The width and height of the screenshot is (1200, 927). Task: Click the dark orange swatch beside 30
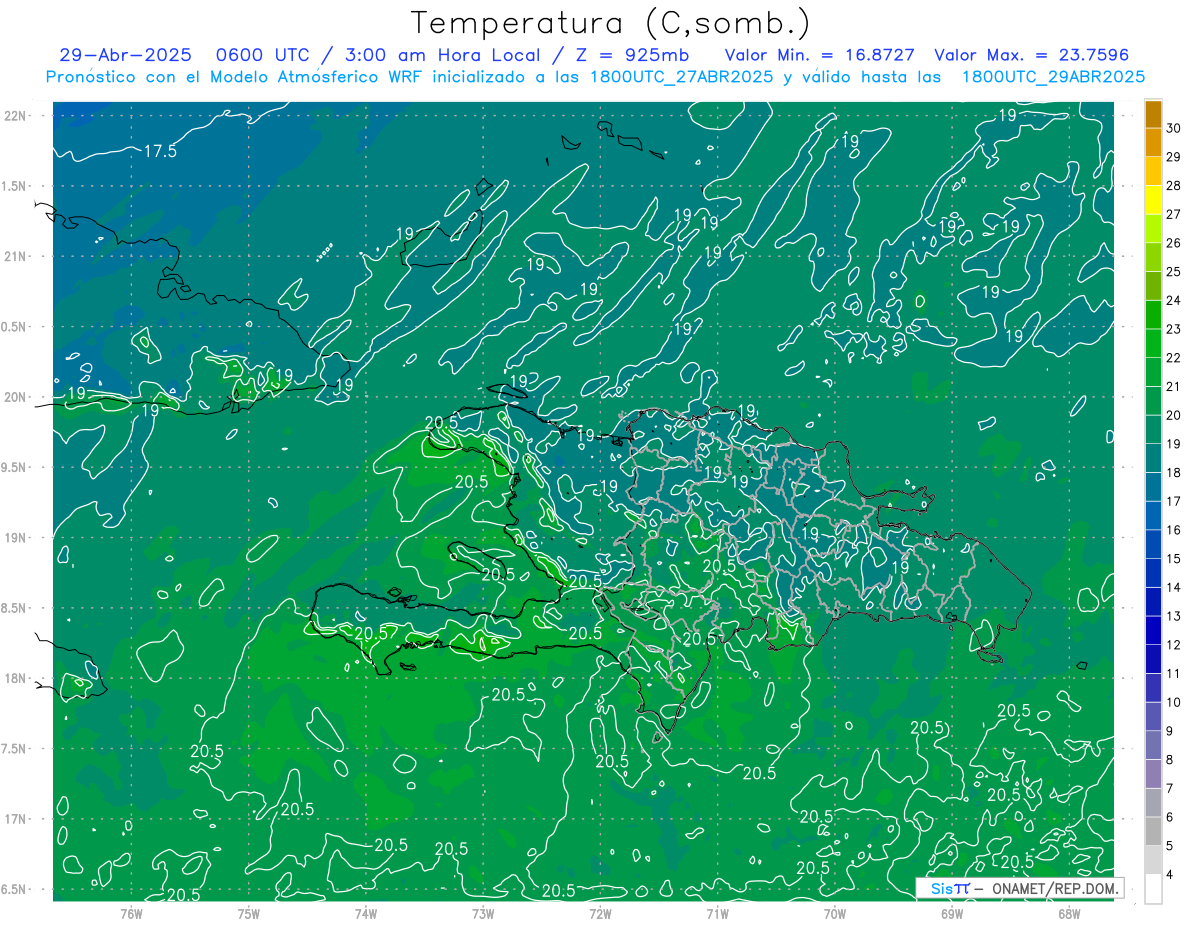click(1153, 115)
